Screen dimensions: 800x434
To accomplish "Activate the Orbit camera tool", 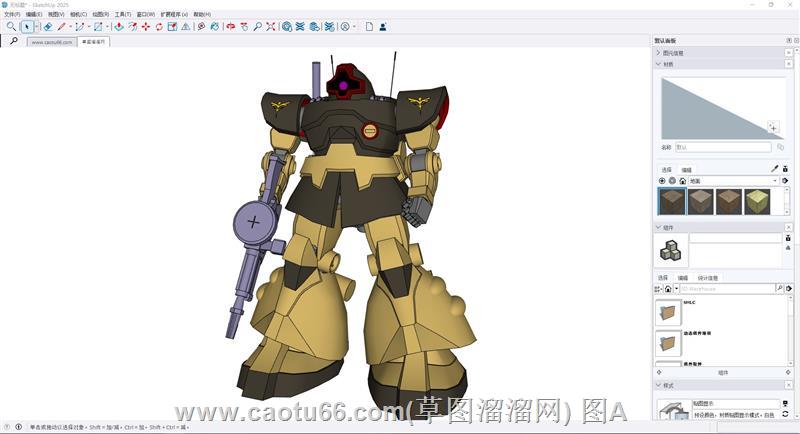I will 231,27.
